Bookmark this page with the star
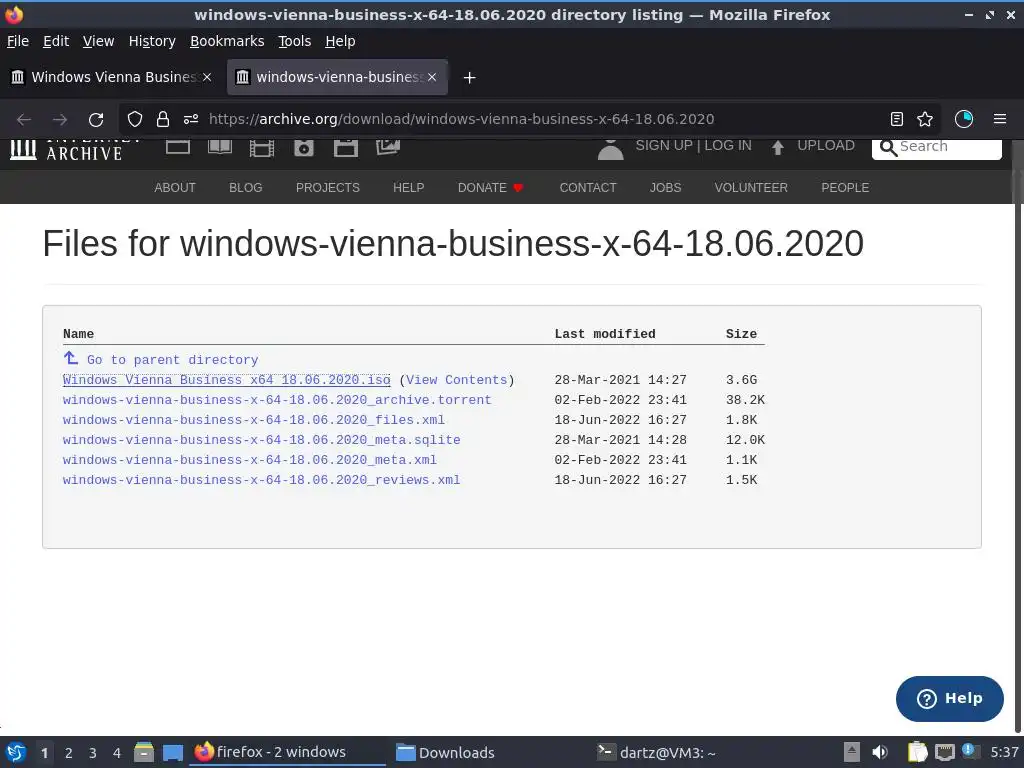Screen dimensions: 1024x768 click(x=925, y=119)
